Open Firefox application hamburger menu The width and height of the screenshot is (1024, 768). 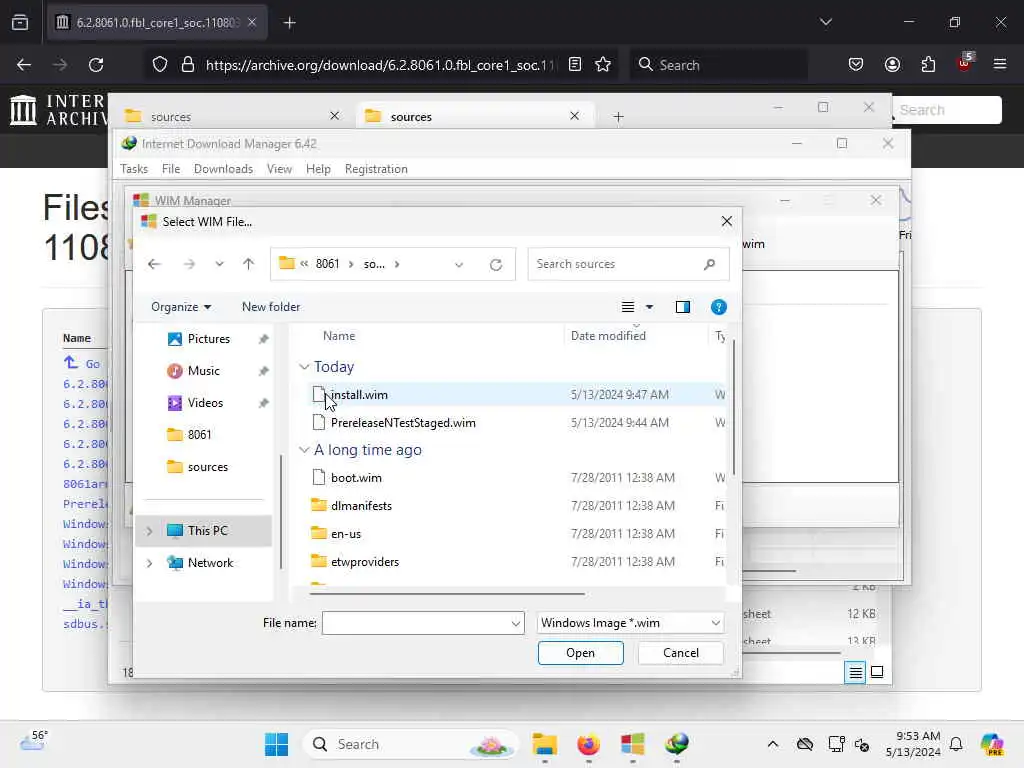[x=1000, y=65]
